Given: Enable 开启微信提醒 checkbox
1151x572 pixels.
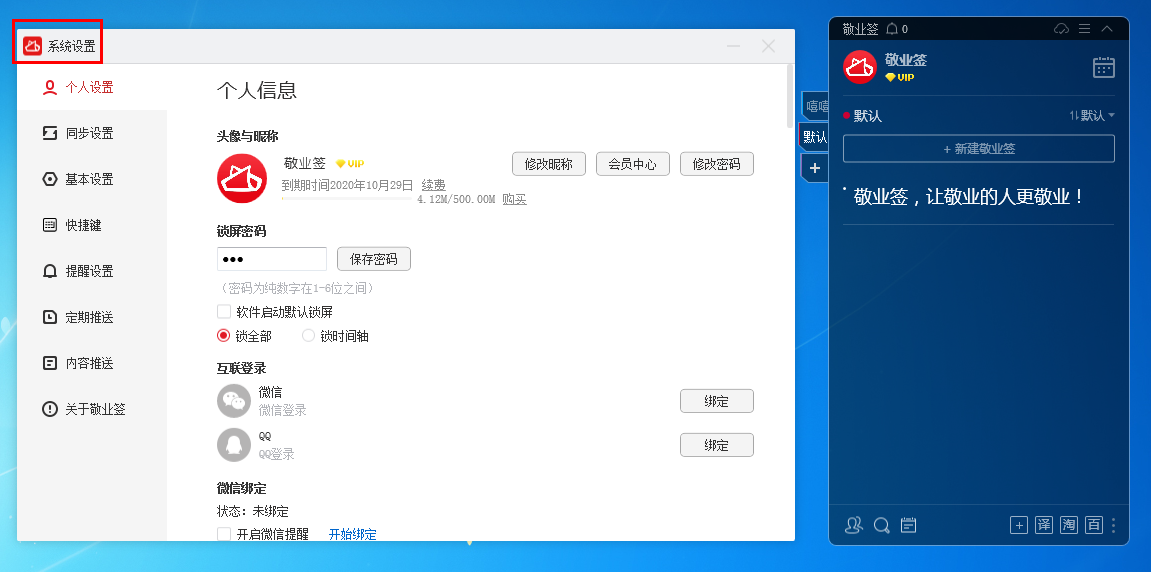Looking at the screenshot, I should [x=224, y=535].
